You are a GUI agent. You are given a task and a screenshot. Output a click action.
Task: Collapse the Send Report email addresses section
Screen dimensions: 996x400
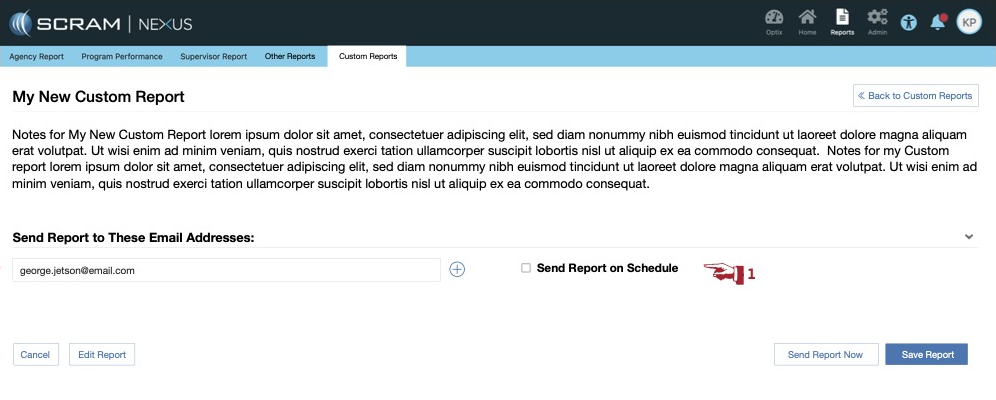tap(968, 237)
